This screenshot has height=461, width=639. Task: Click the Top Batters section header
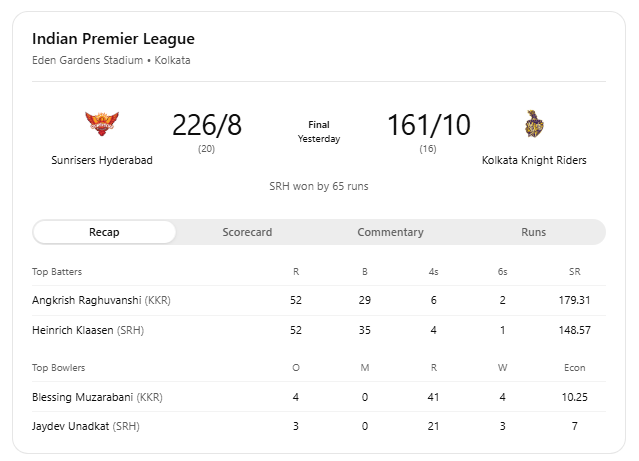point(57,271)
